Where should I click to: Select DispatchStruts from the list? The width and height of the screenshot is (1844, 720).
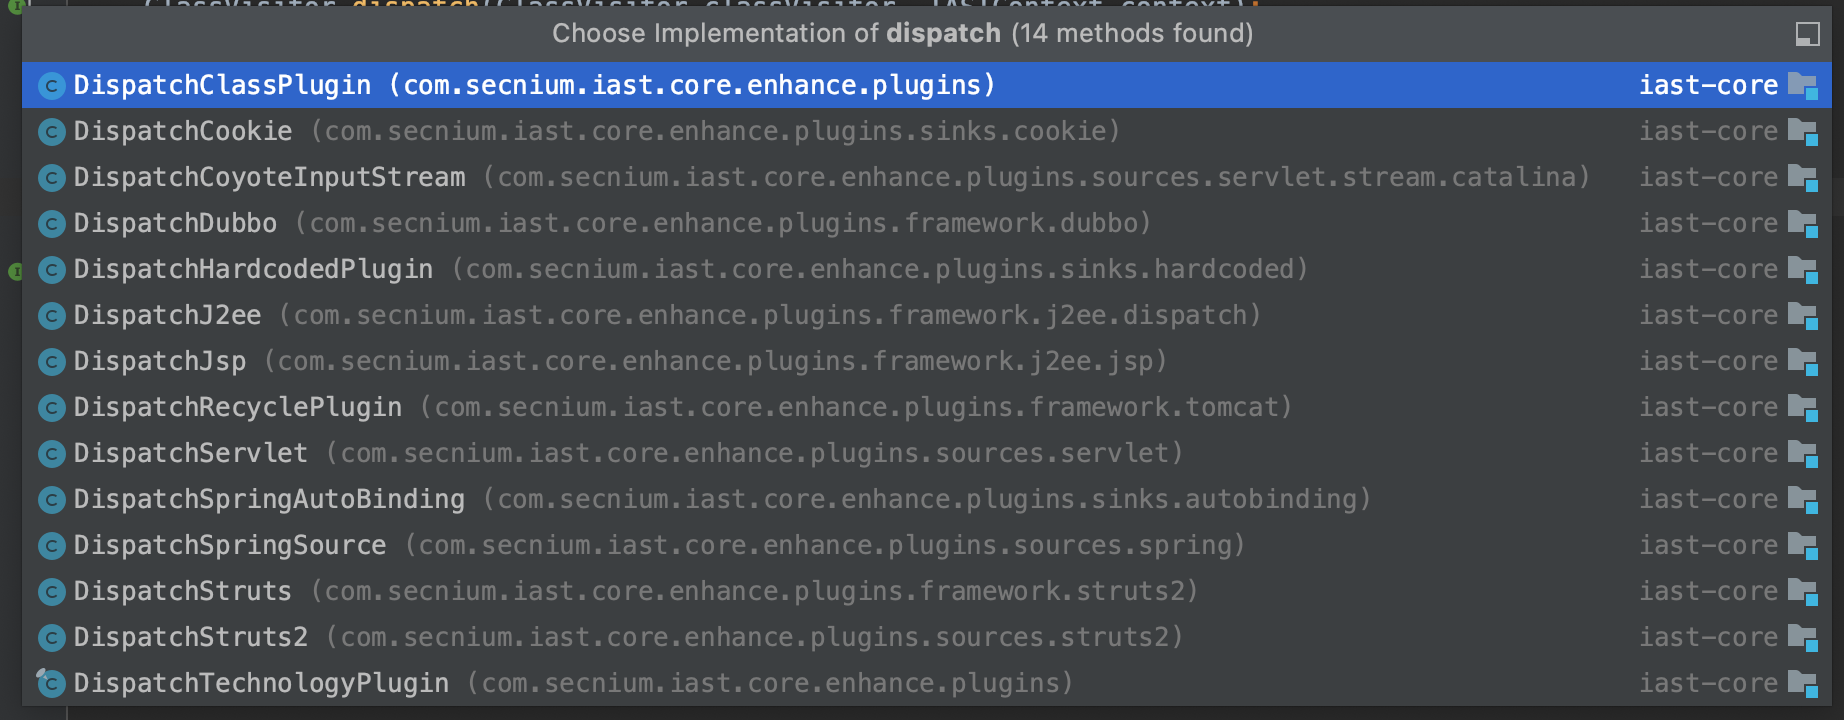[182, 592]
